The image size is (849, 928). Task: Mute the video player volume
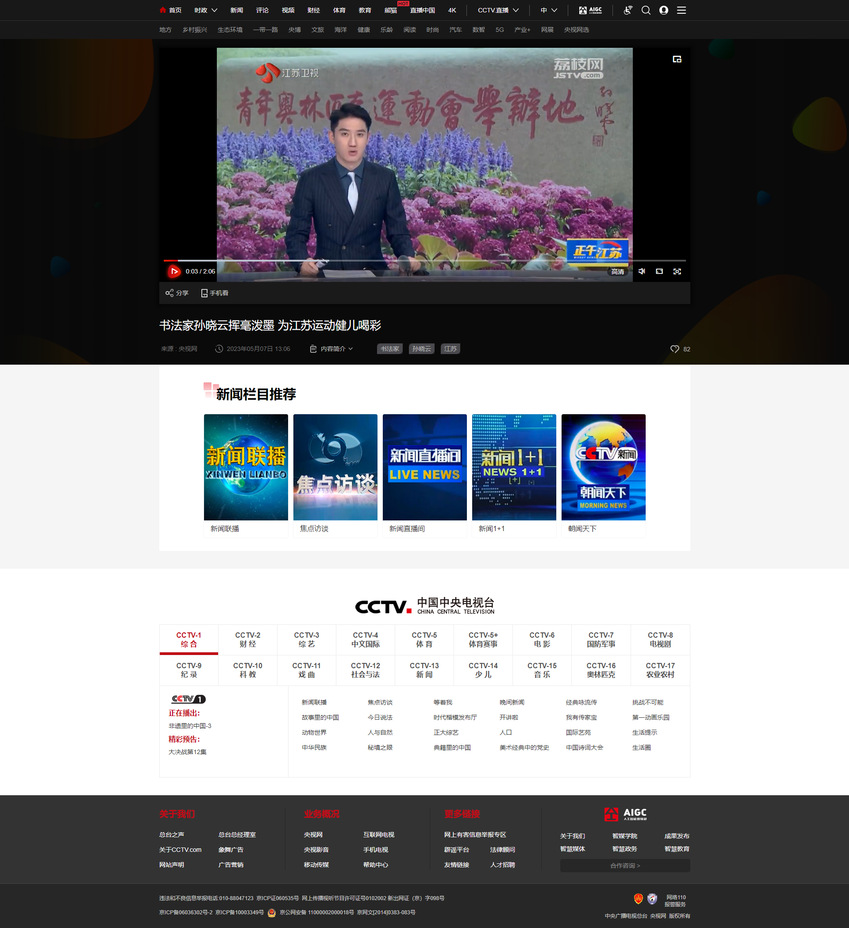coord(641,271)
